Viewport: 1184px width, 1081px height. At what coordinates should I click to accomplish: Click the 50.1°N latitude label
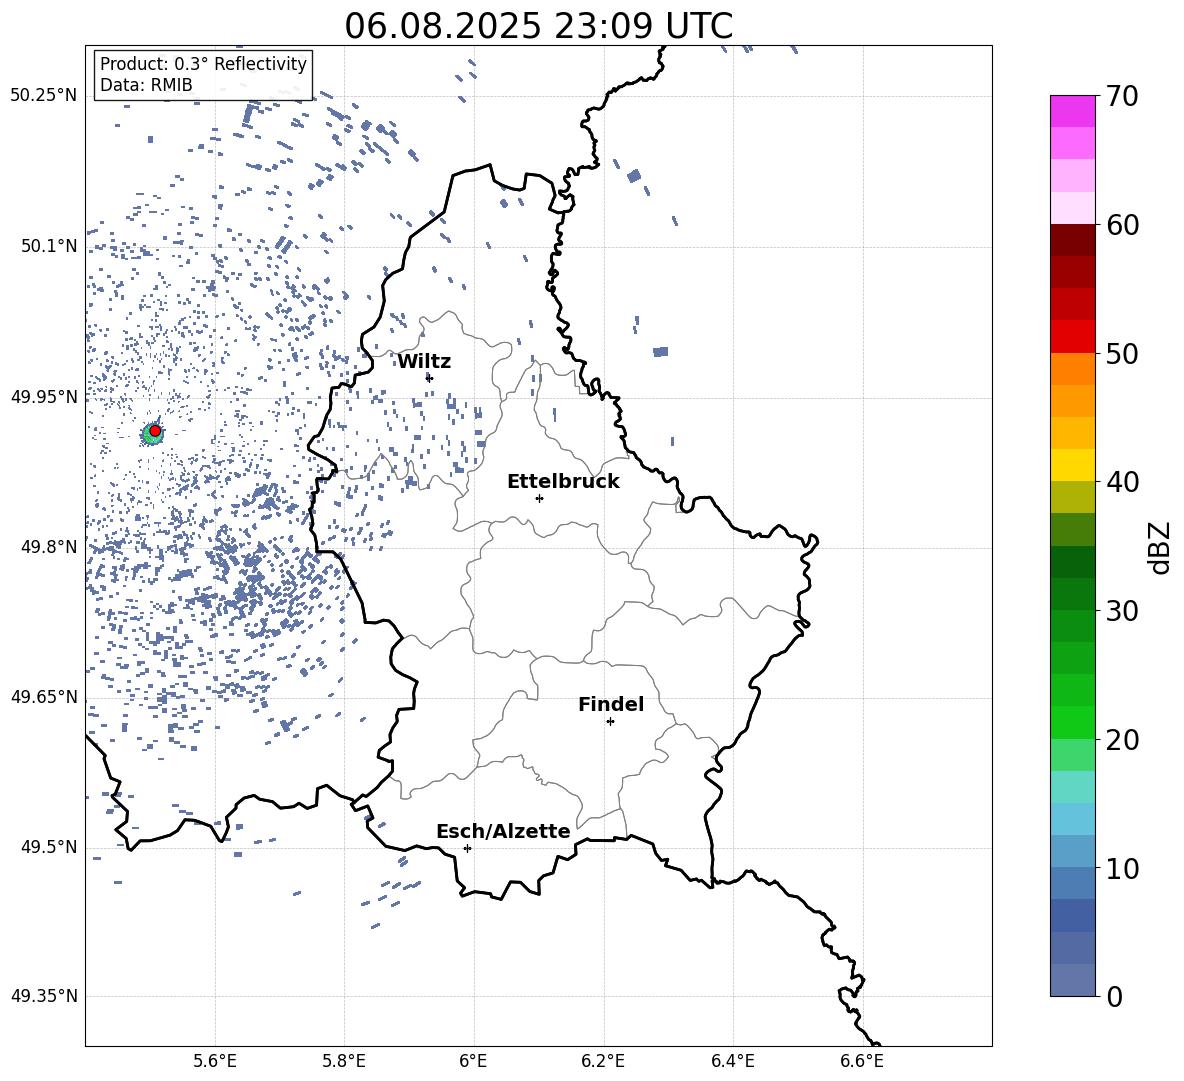(49, 246)
